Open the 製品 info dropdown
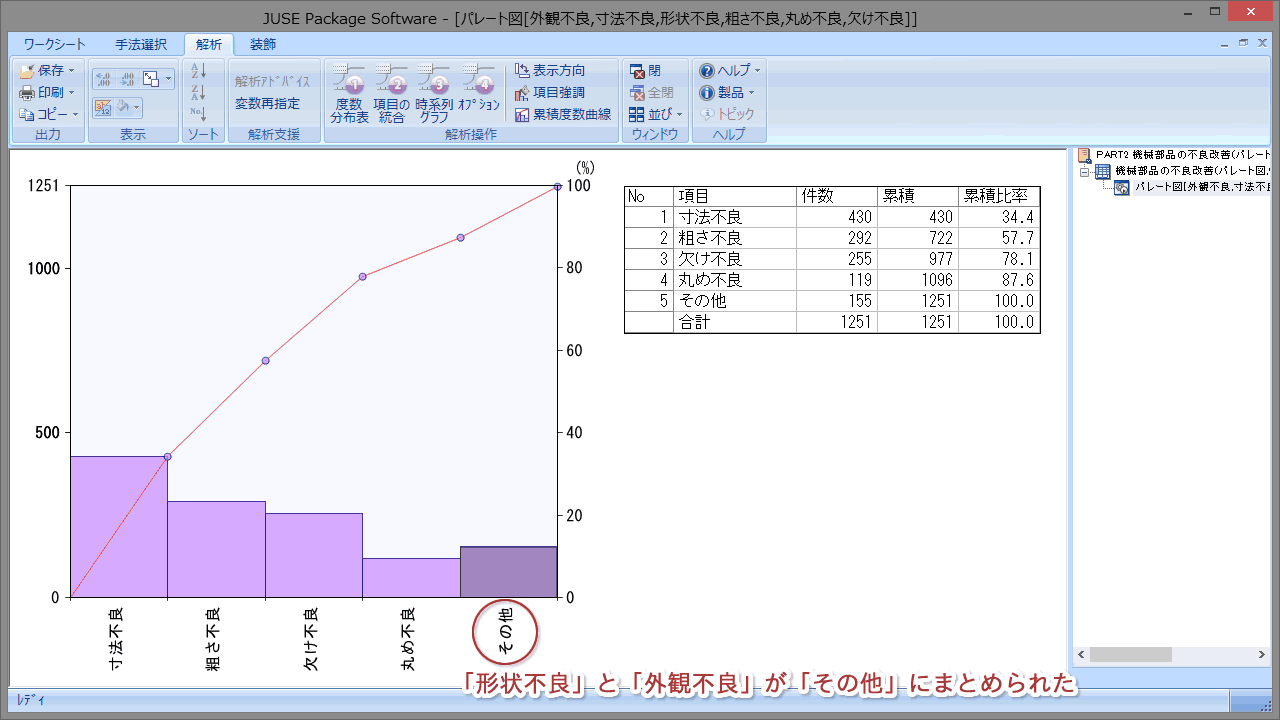The width and height of the screenshot is (1280, 720). 727,92
